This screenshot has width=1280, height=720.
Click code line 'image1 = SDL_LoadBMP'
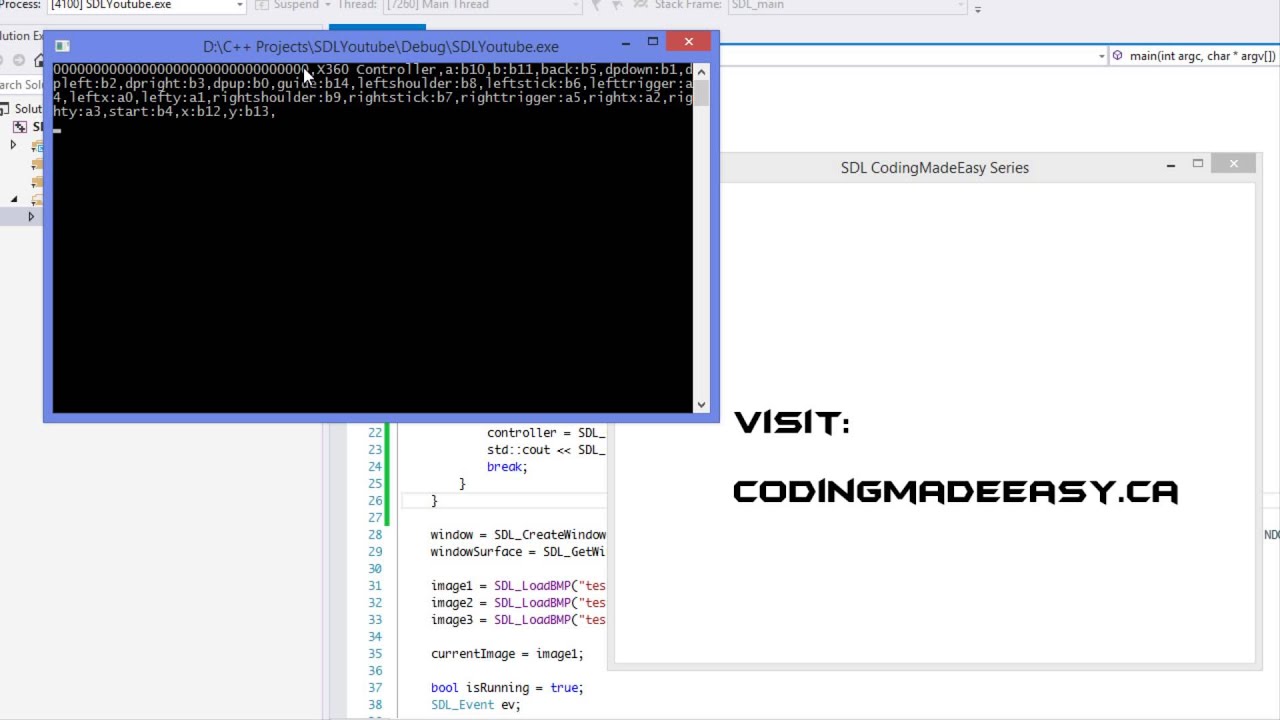(x=518, y=586)
